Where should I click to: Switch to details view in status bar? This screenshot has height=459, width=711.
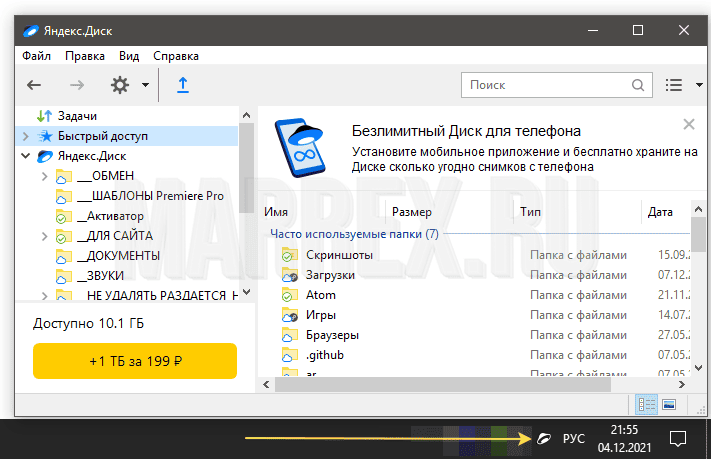tap(646, 404)
